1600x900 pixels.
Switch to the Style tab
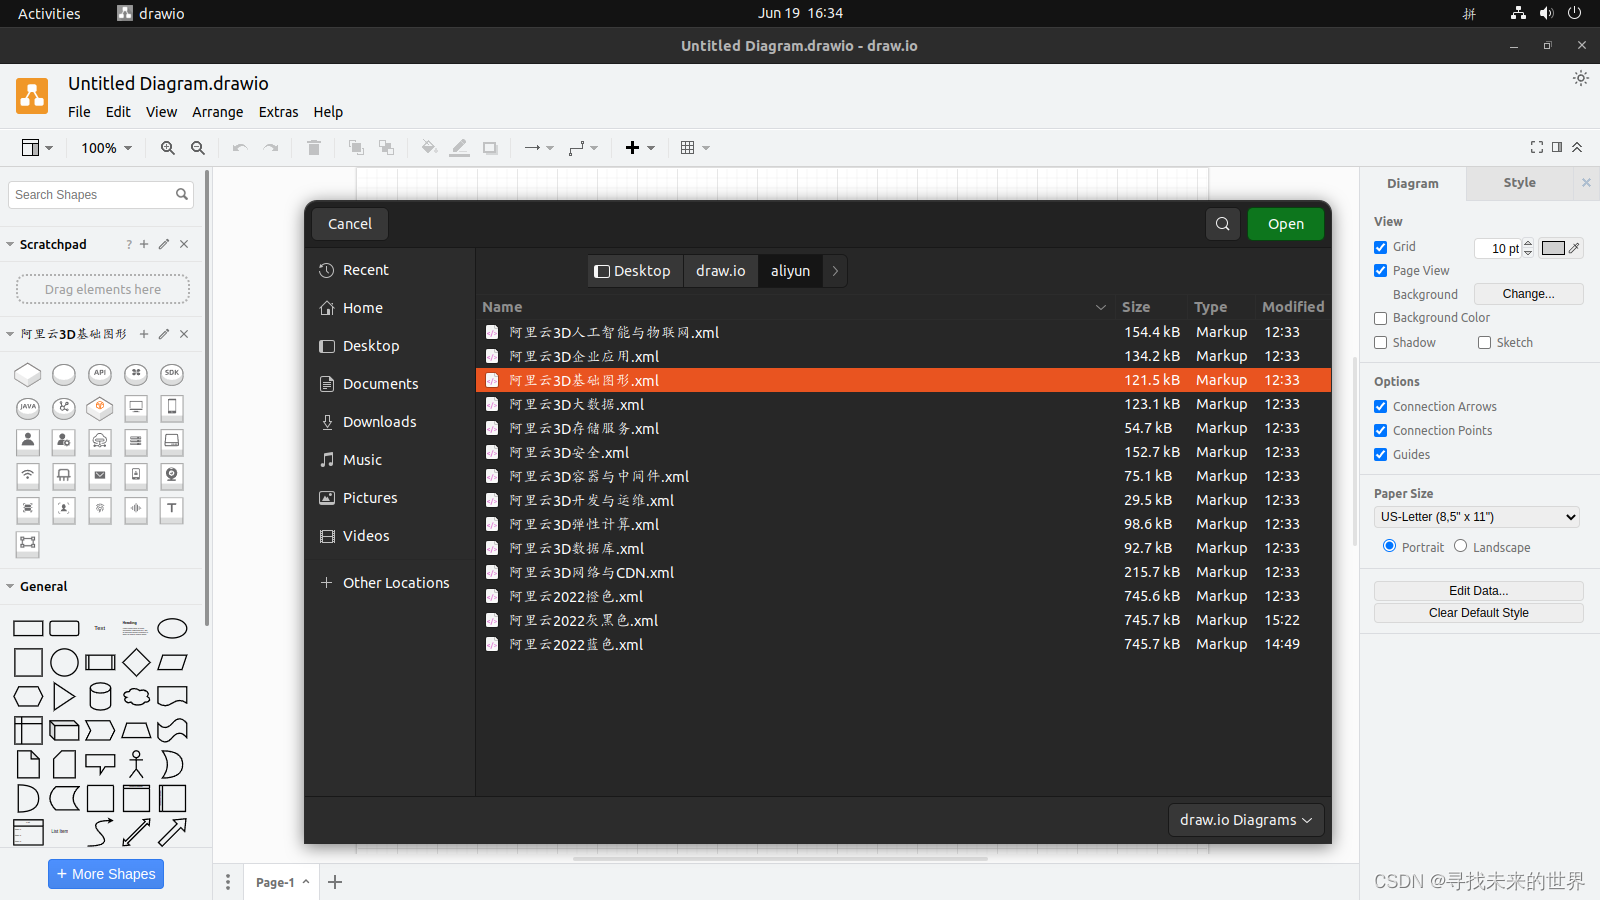tap(1519, 183)
